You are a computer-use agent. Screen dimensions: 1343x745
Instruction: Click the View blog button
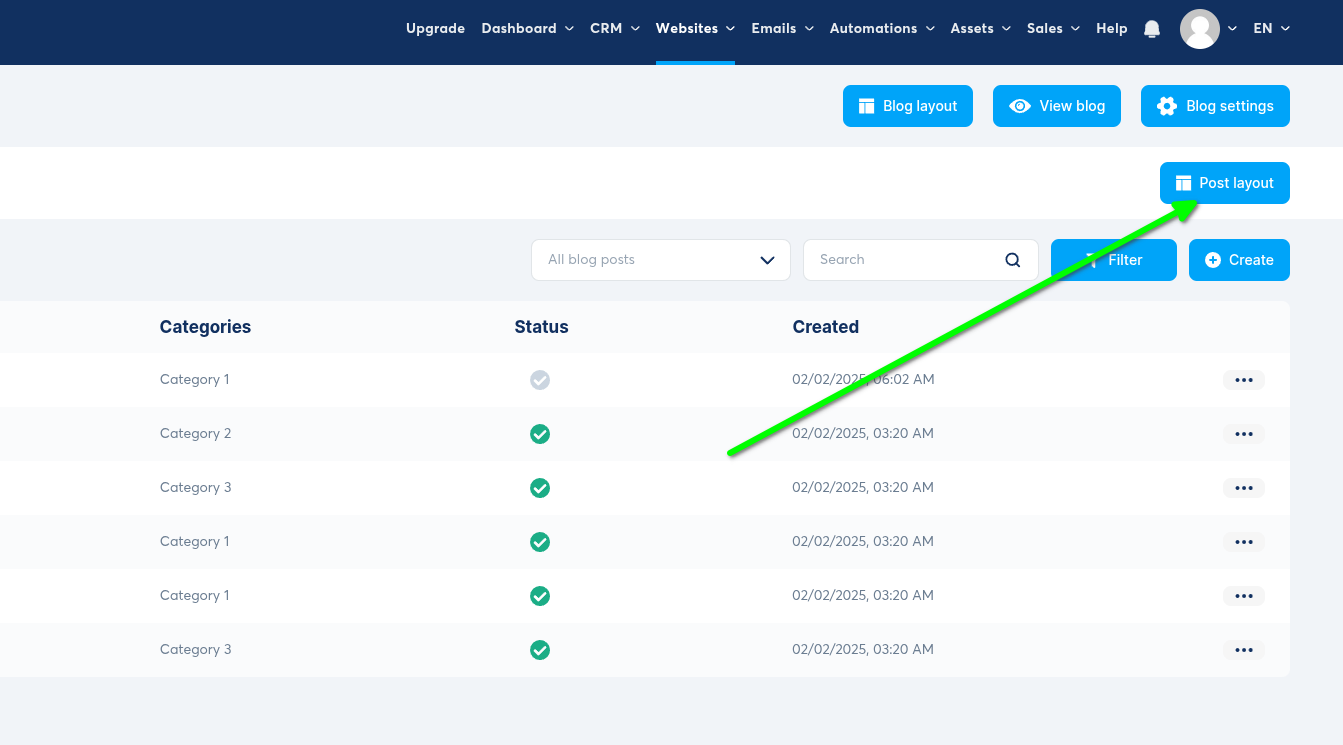(x=1057, y=106)
